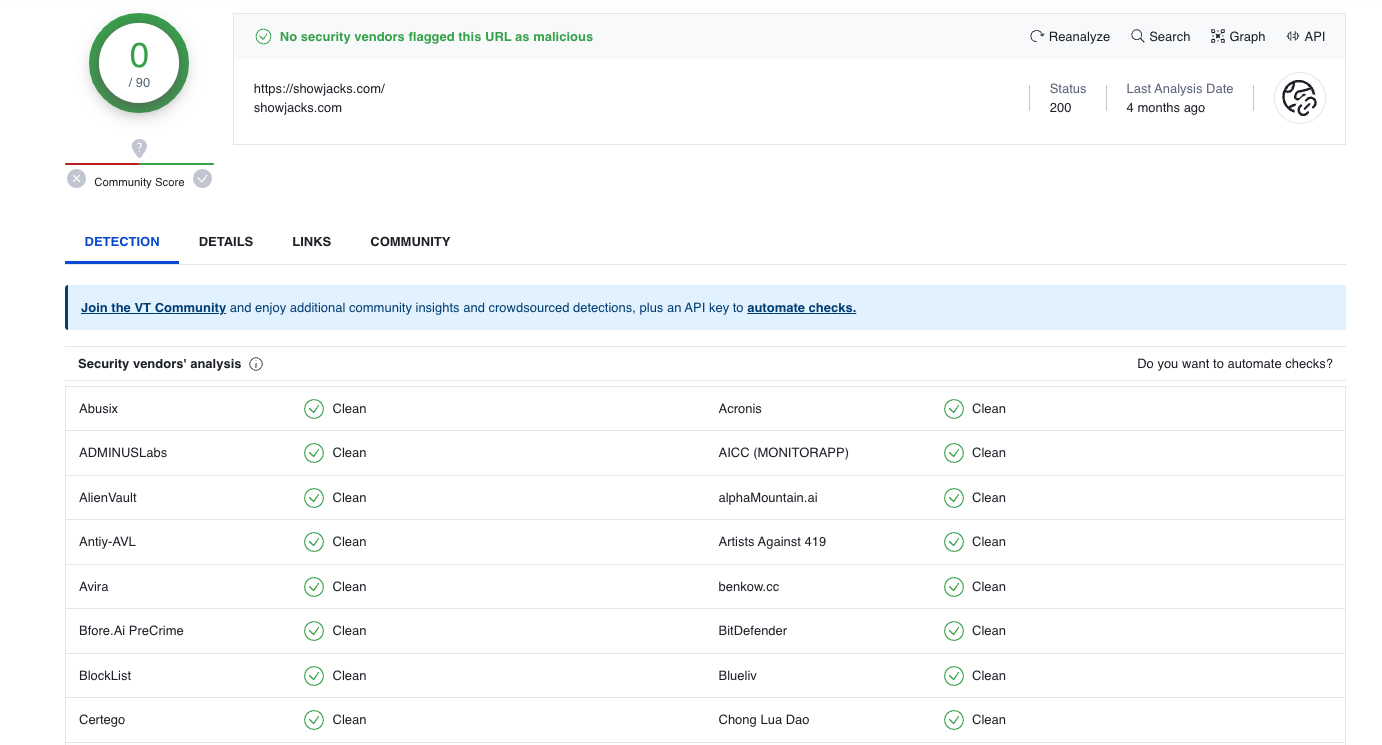Click the Clean check icon for Acronis
Viewport: 1382px width, 745px height.
point(954,408)
